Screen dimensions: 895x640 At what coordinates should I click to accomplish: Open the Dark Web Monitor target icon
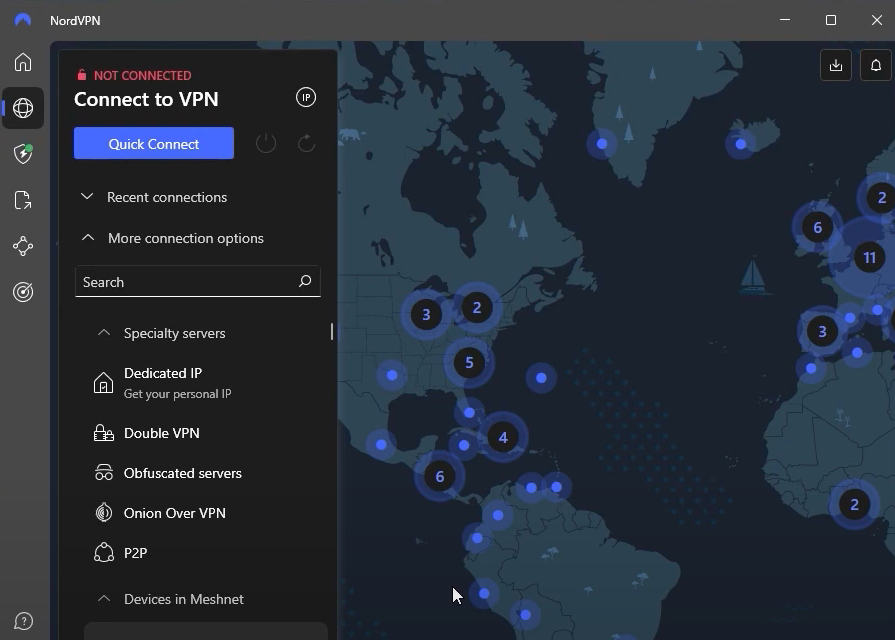click(23, 292)
